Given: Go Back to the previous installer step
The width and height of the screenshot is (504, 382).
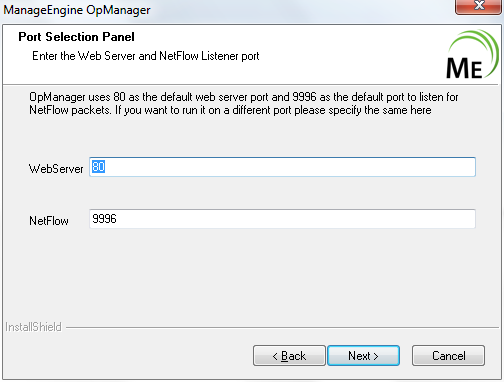Looking at the screenshot, I should pos(289,356).
